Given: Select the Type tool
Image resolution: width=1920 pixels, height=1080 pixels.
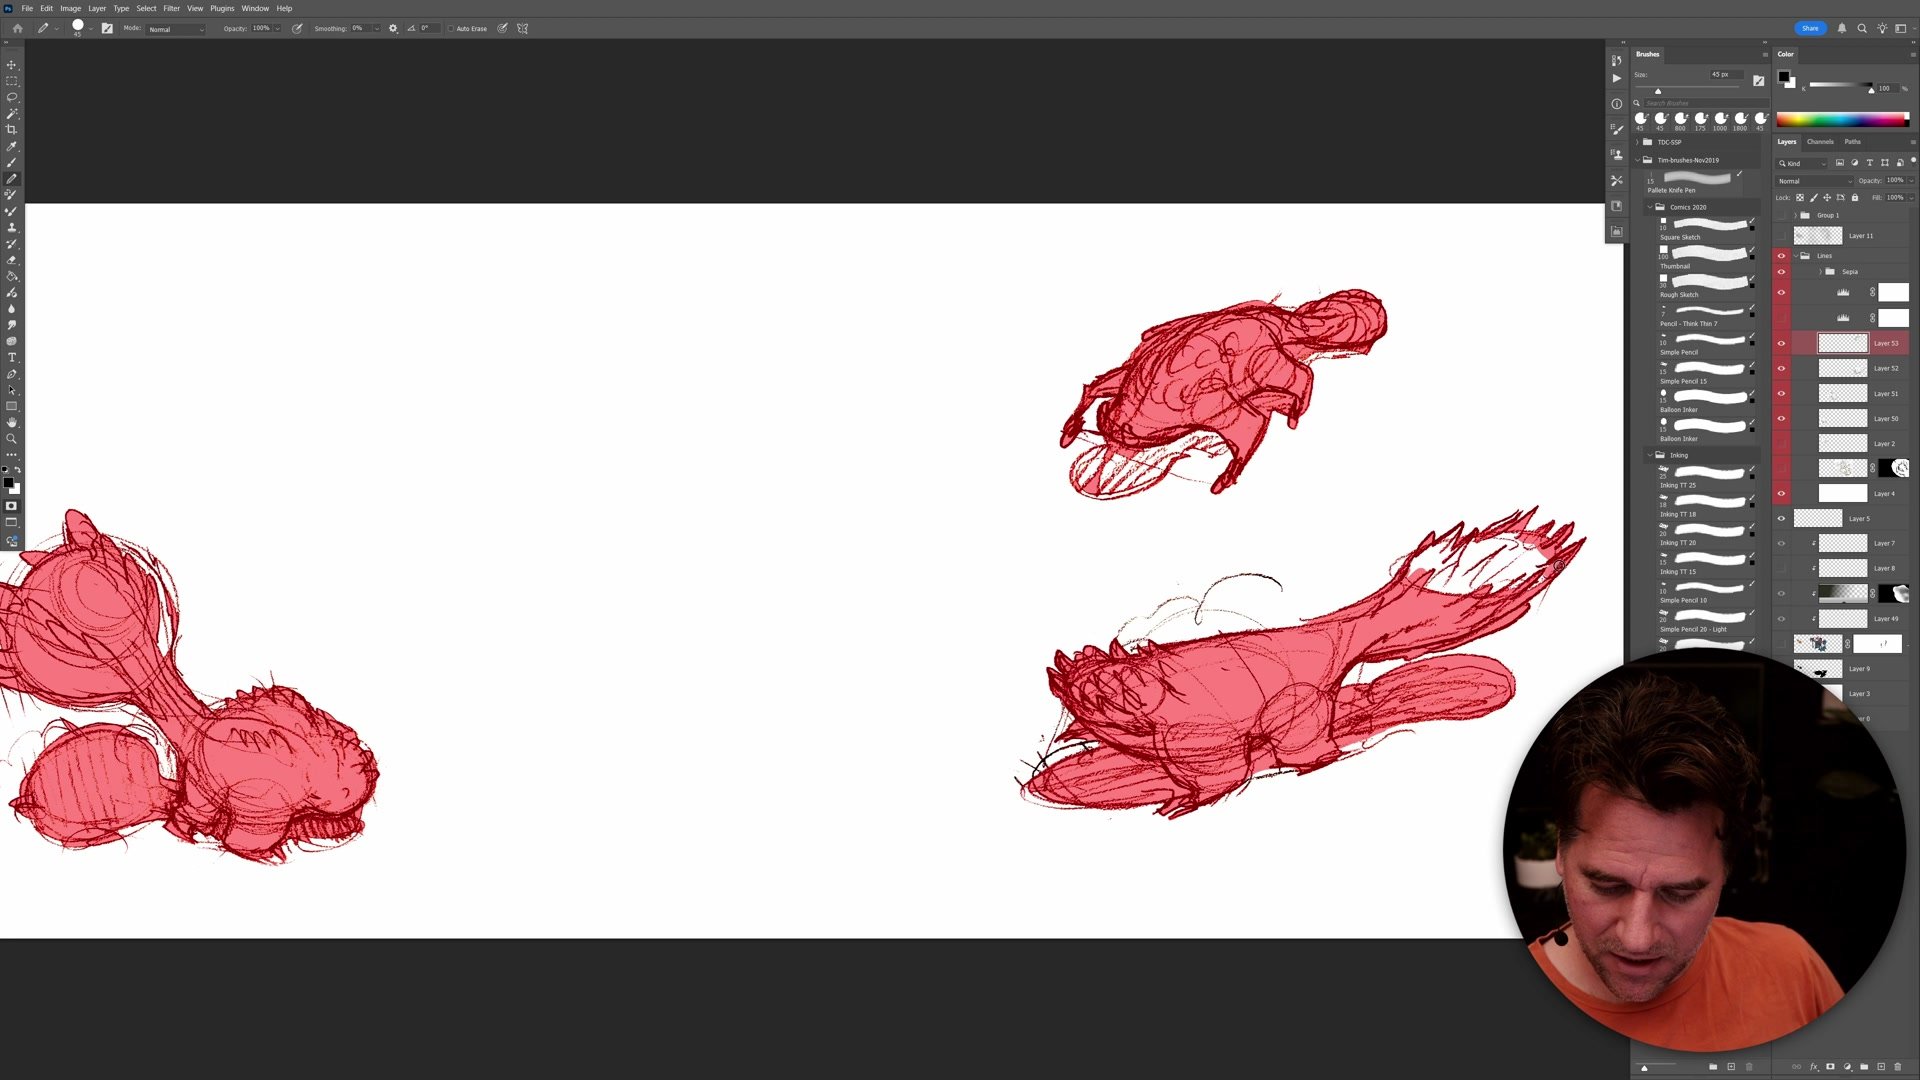Looking at the screenshot, I should 12,358.
